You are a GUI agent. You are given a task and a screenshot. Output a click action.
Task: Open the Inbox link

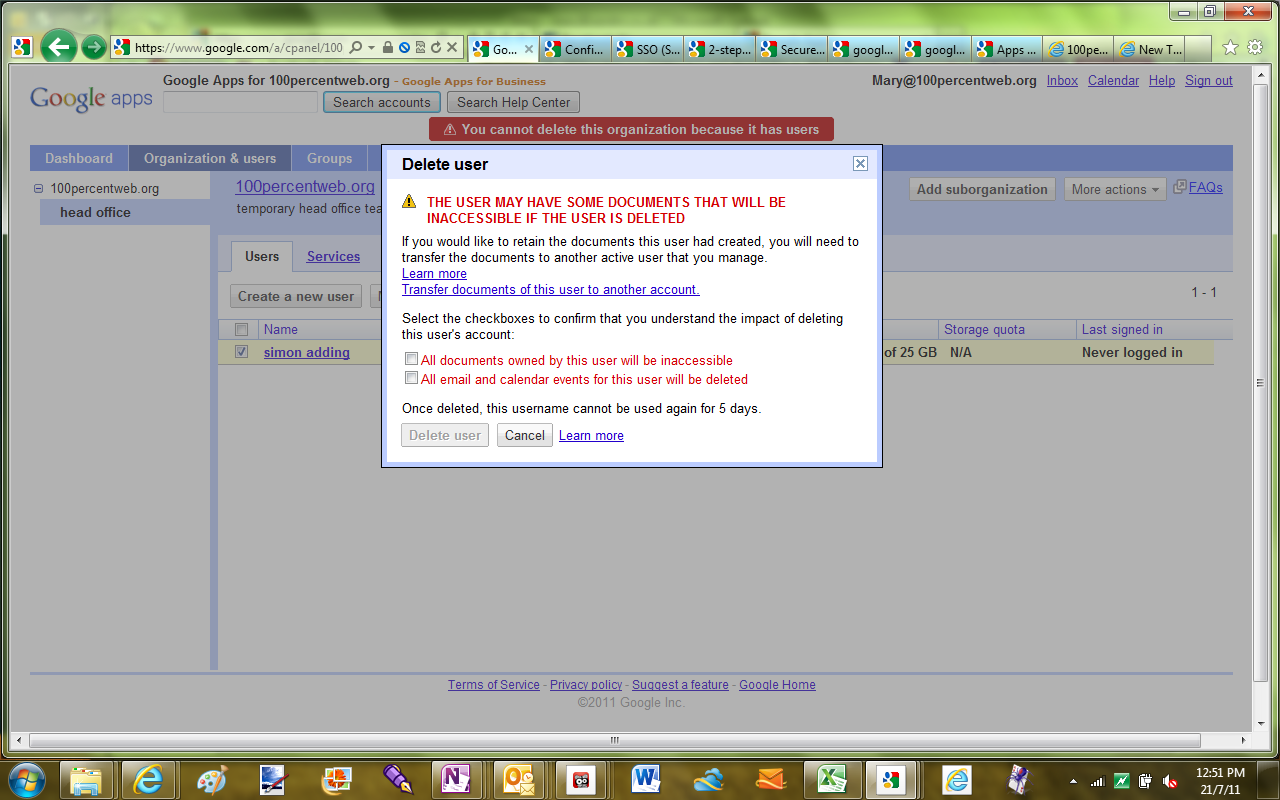(1062, 81)
